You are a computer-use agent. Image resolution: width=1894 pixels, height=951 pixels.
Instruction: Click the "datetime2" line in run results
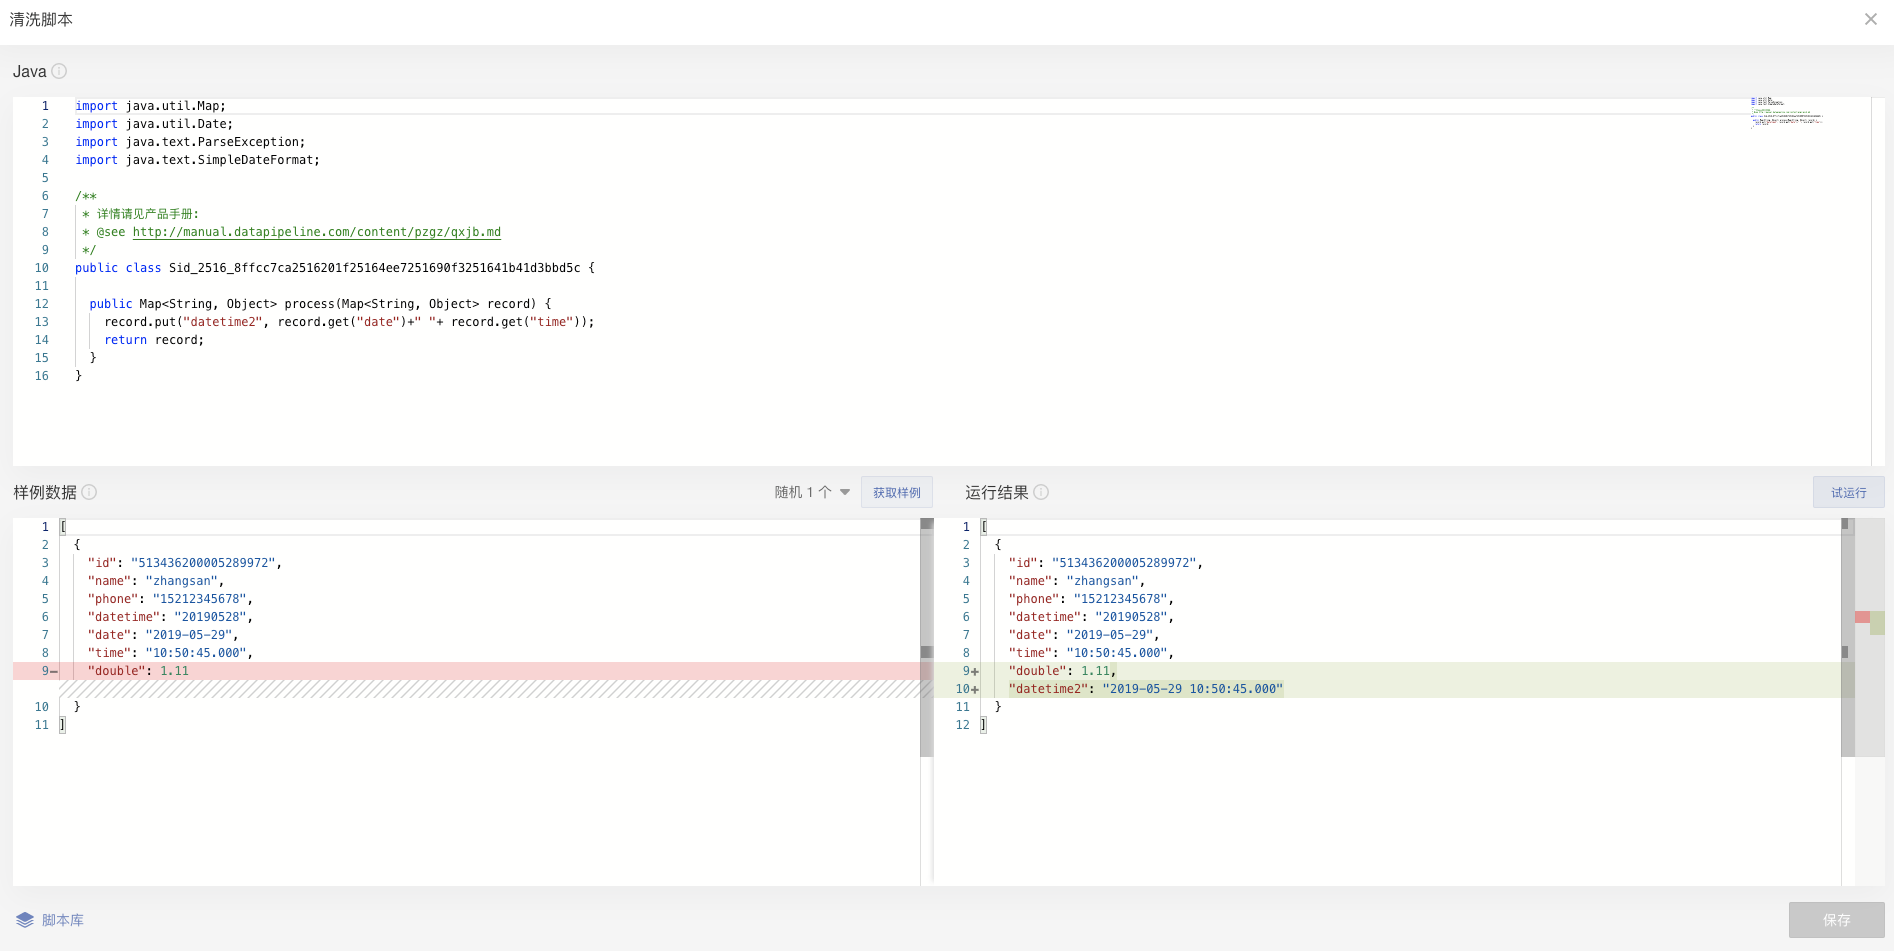[1145, 689]
